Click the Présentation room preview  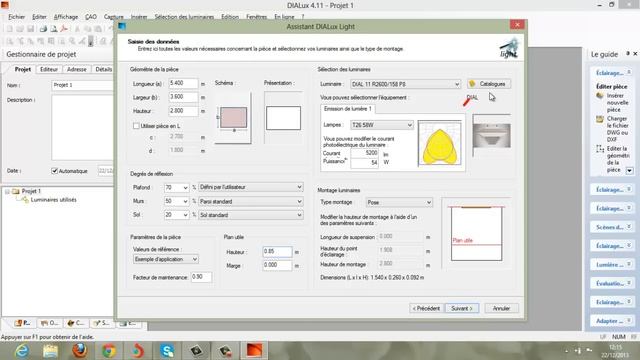pos(283,118)
